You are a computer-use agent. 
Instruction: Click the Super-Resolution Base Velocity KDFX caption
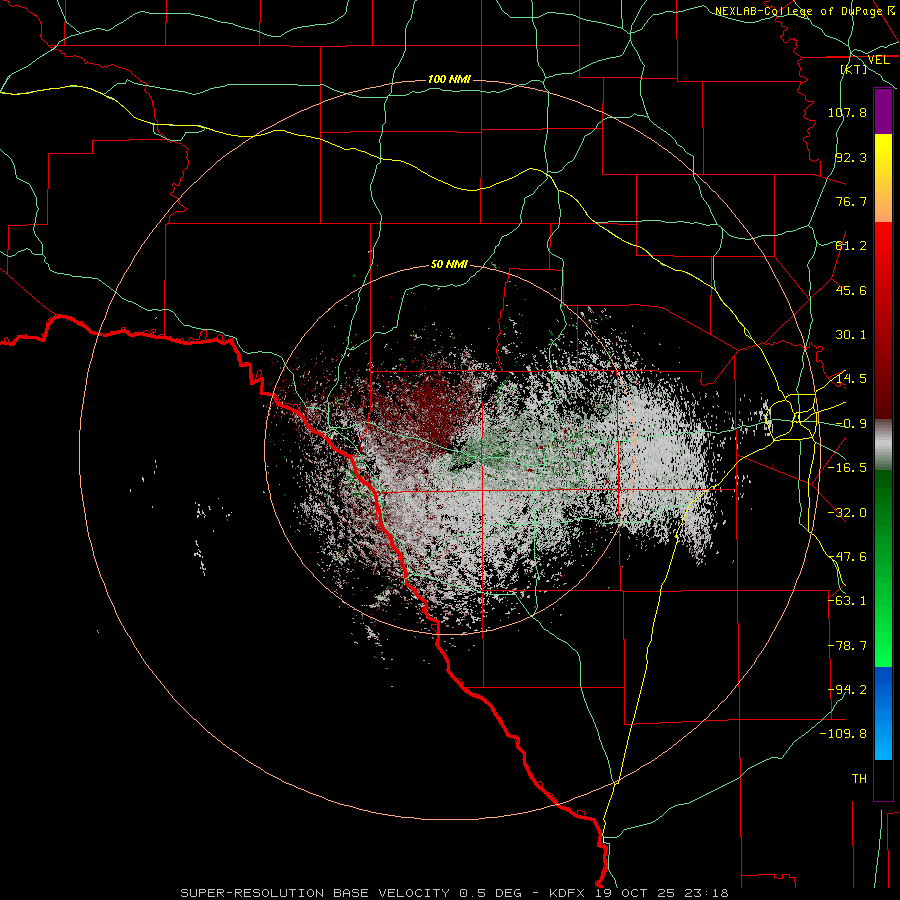[454, 893]
